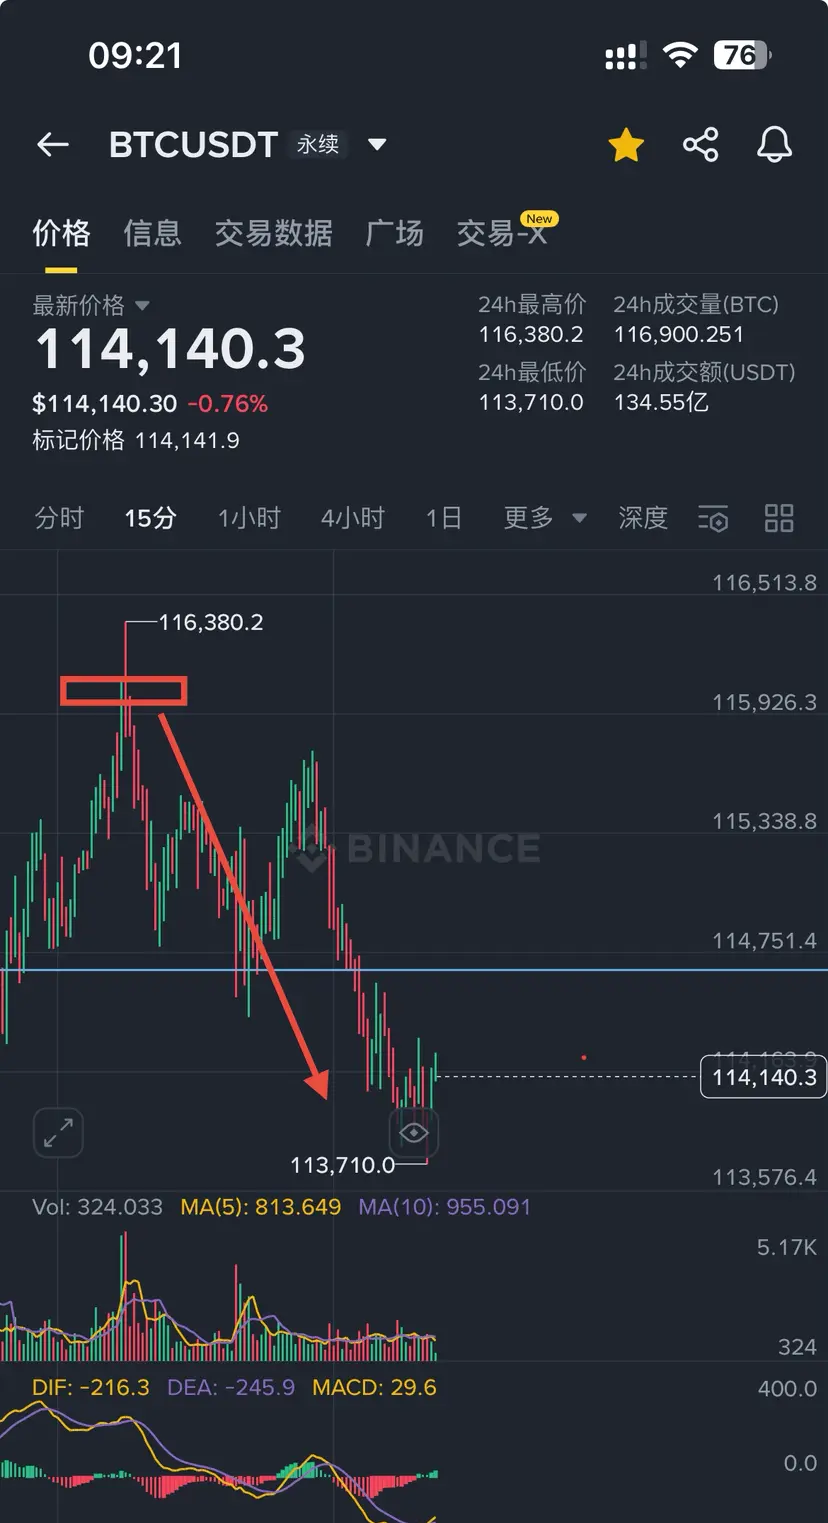Tap the back arrow icon
Screen dimensions: 828x1523
[x=53, y=146]
